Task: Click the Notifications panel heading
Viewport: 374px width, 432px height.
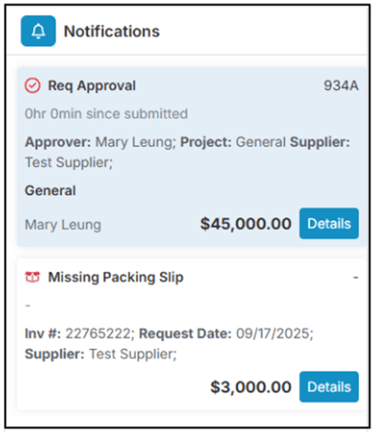Action: [112, 31]
